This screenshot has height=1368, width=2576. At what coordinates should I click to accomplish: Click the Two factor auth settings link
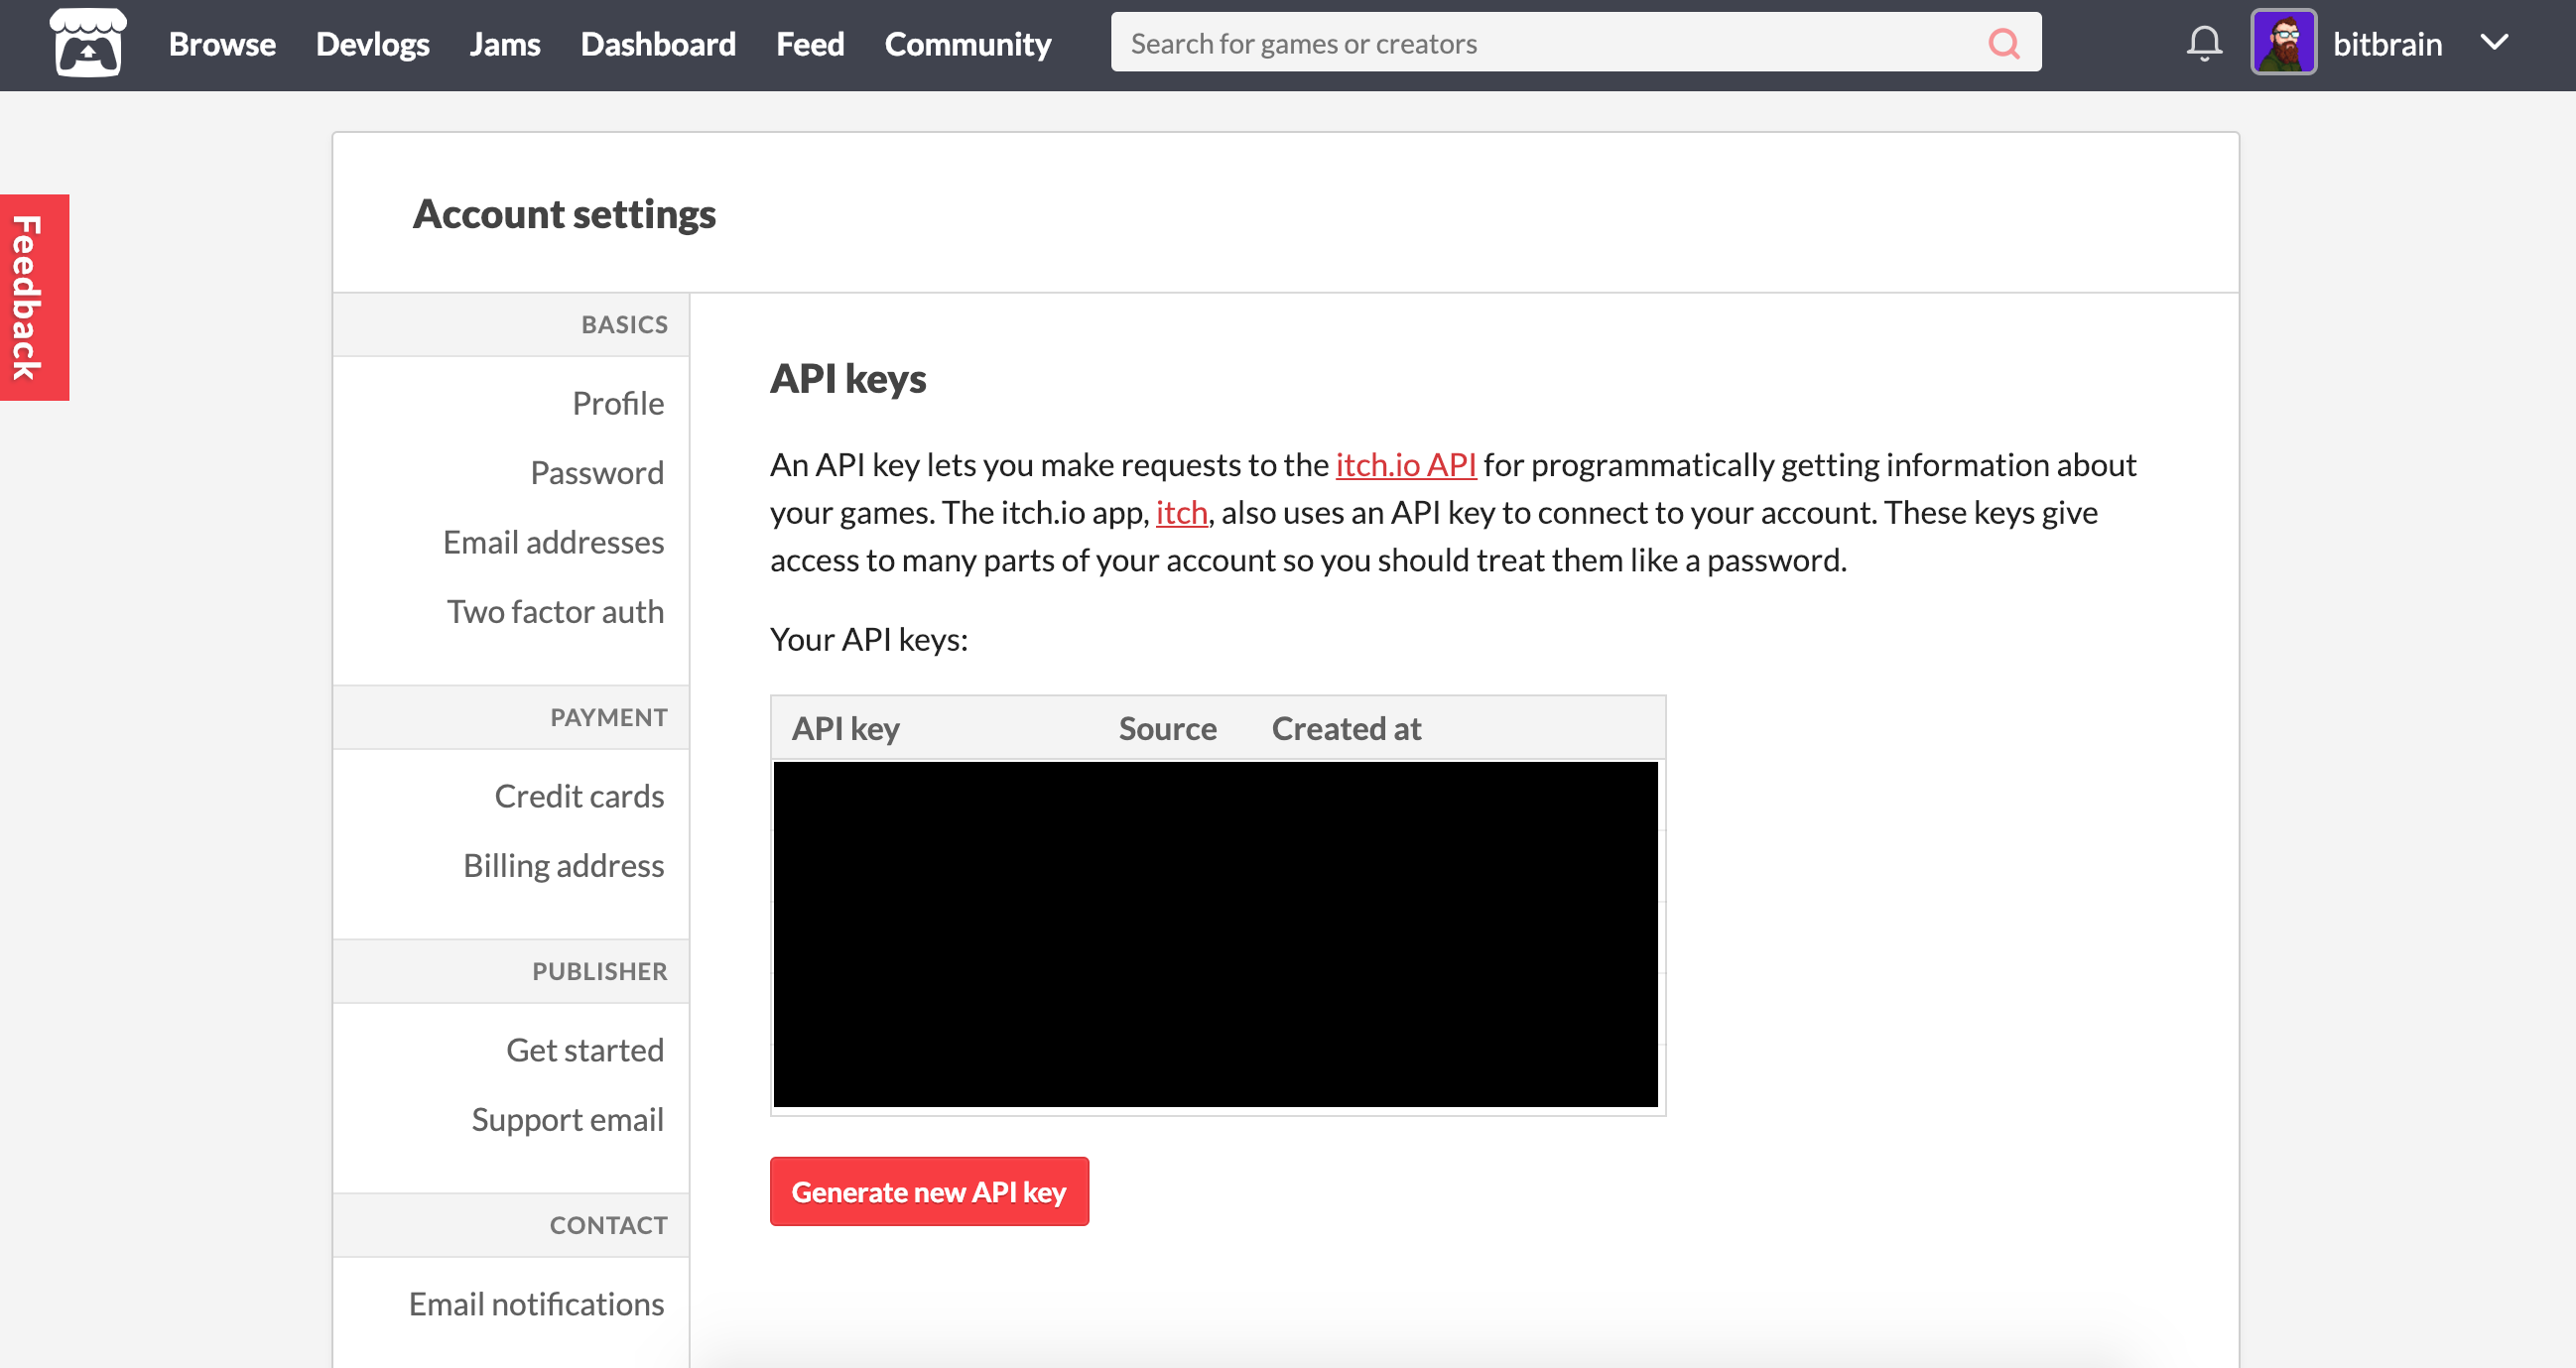pos(556,610)
